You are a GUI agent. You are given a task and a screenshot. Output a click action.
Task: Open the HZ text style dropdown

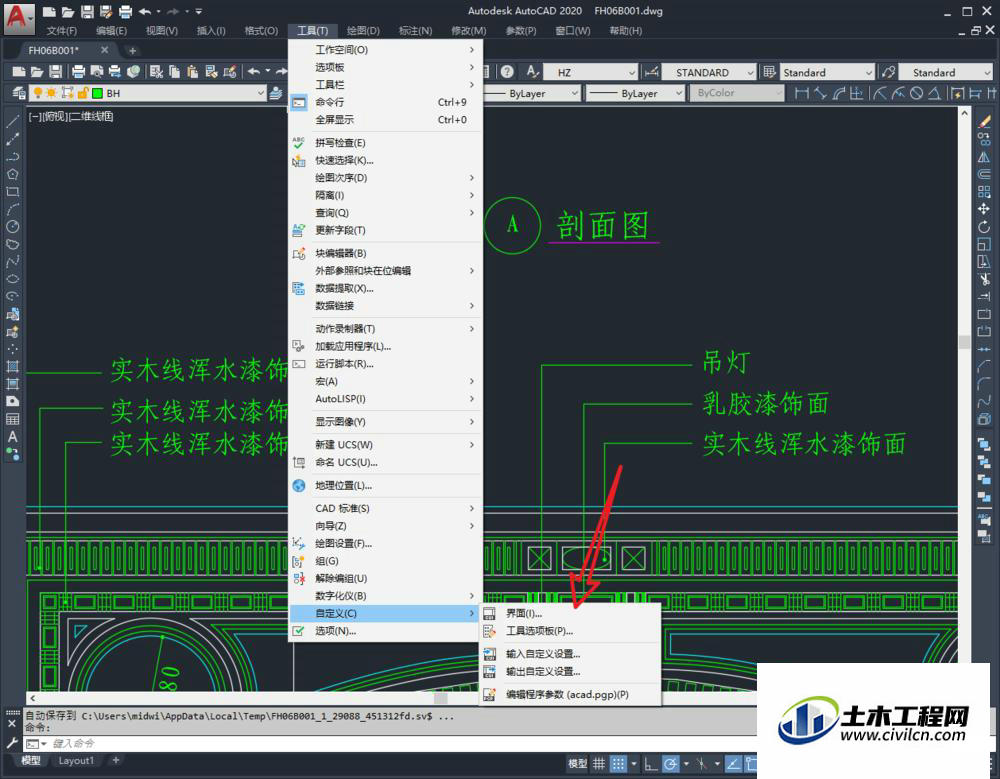tap(631, 72)
